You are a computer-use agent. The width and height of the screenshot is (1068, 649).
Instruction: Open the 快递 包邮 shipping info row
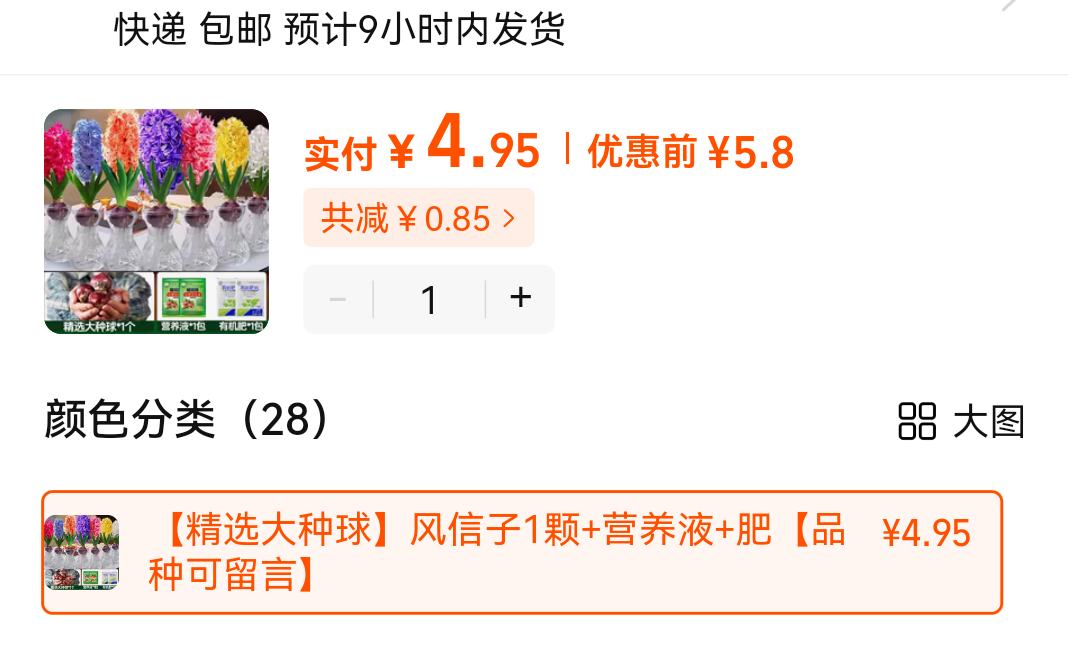tap(534, 29)
